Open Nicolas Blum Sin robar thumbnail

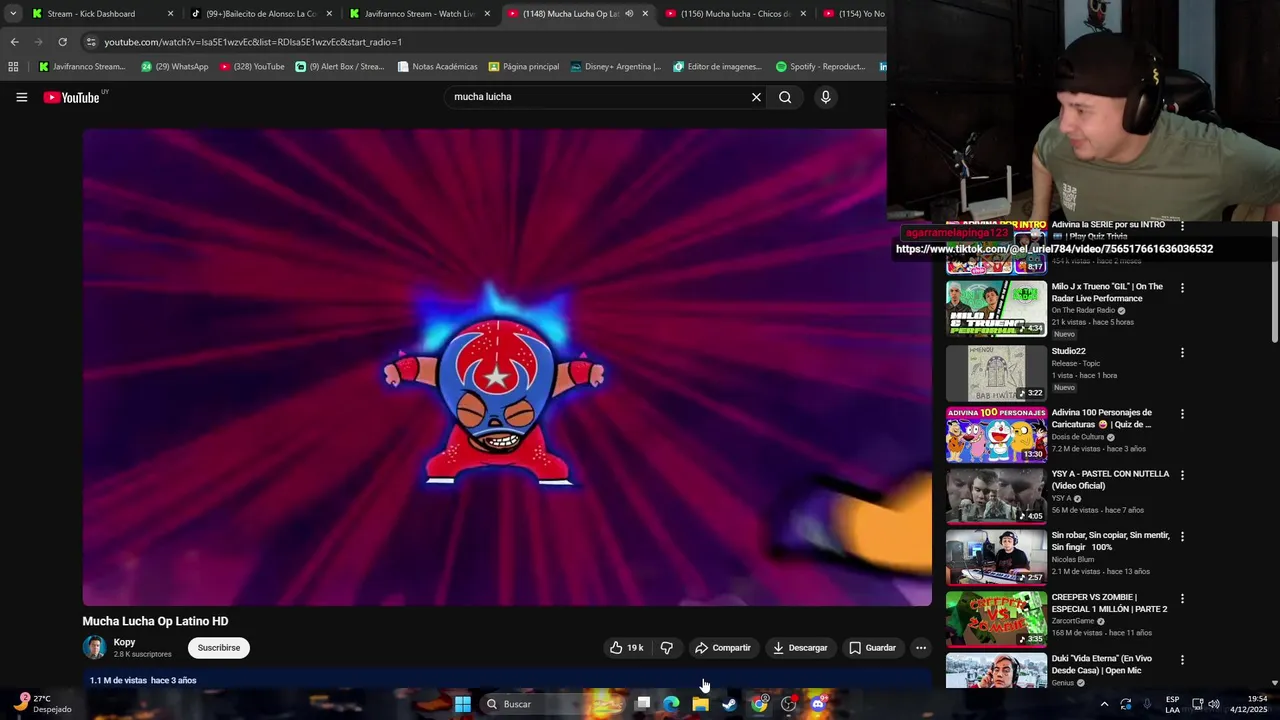pyautogui.click(x=996, y=557)
